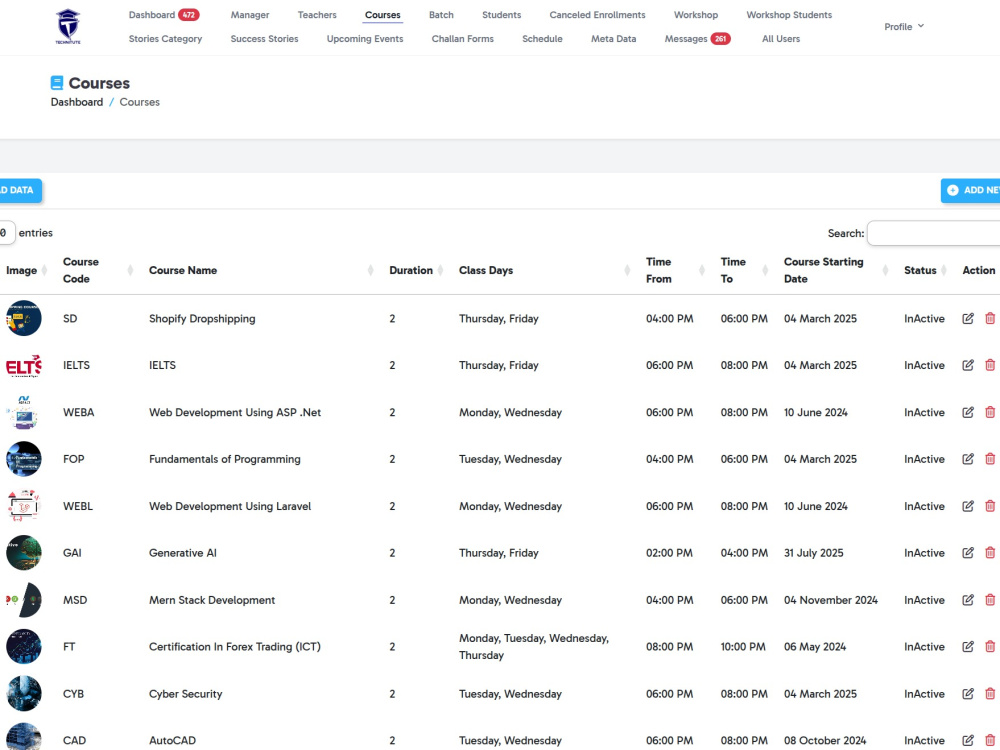Open the Teachers page
The width and height of the screenshot is (1000, 750).
317,15
